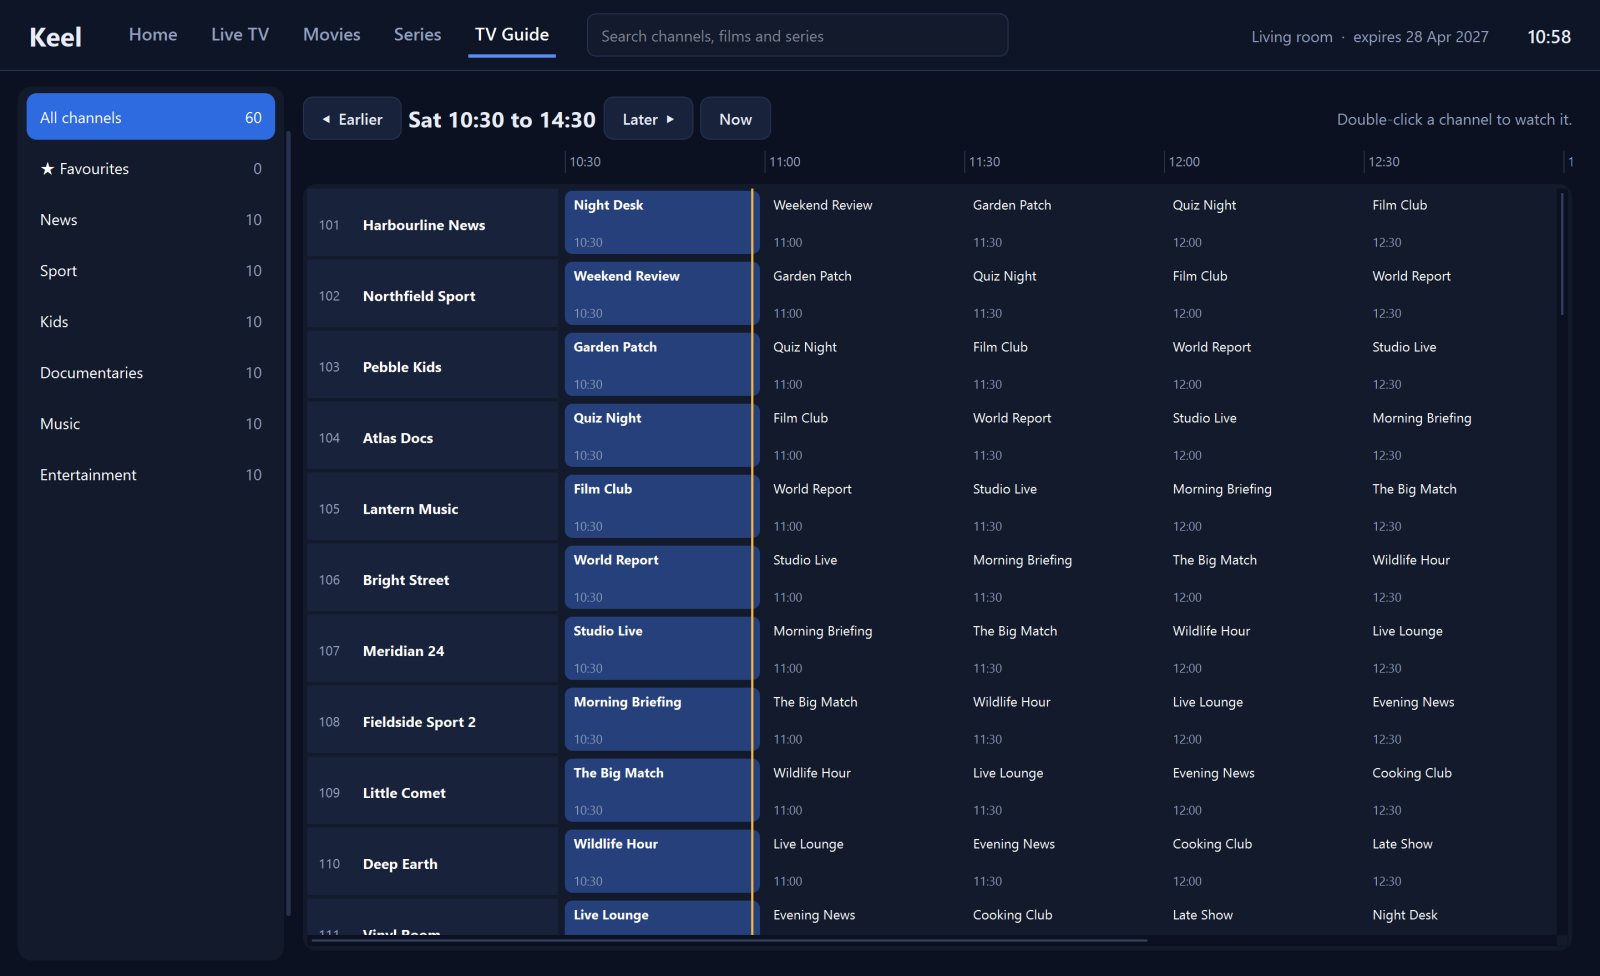Select the TV Guide tab
1600x976 pixels.
coord(512,35)
